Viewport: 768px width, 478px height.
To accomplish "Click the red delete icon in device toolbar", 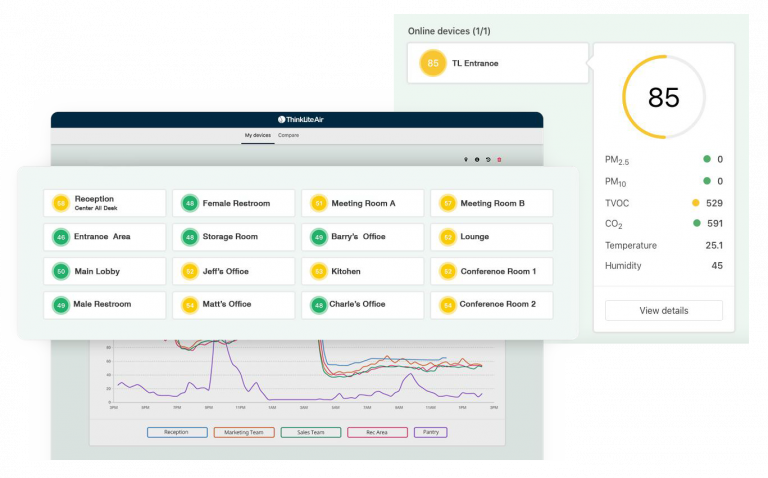I will click(x=500, y=159).
